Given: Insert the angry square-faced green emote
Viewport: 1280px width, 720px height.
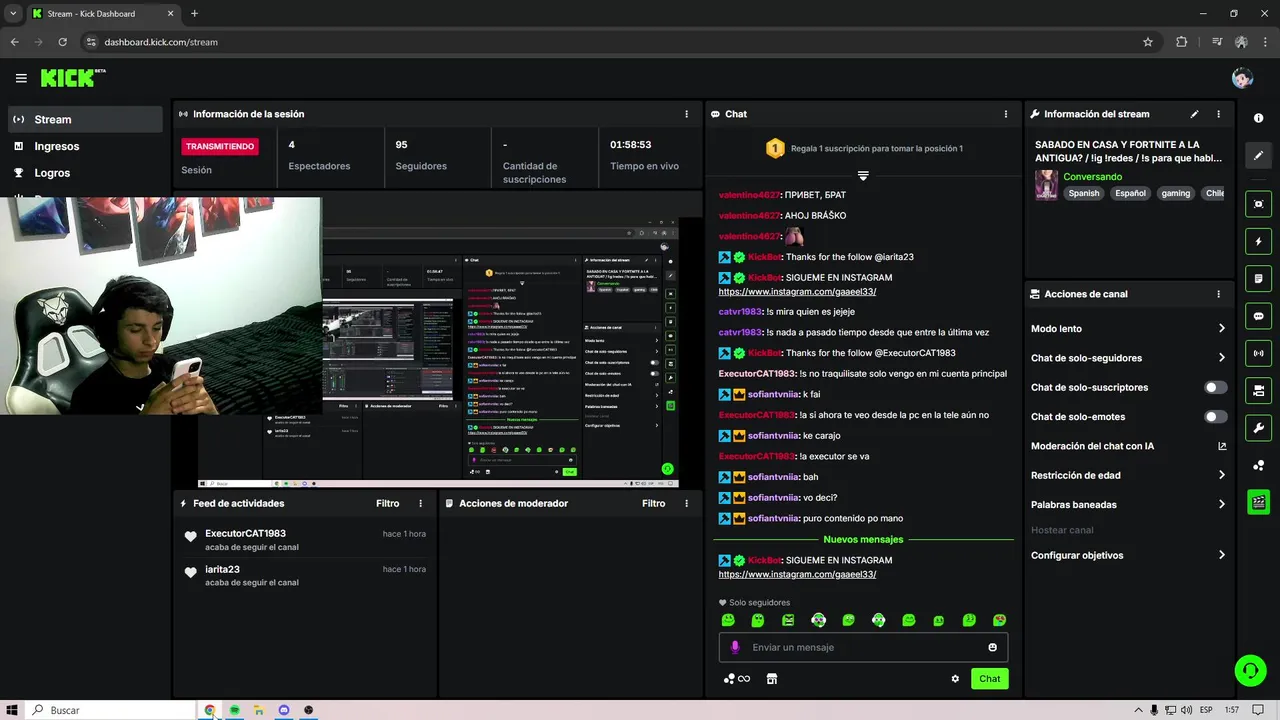Looking at the screenshot, I should 788,620.
